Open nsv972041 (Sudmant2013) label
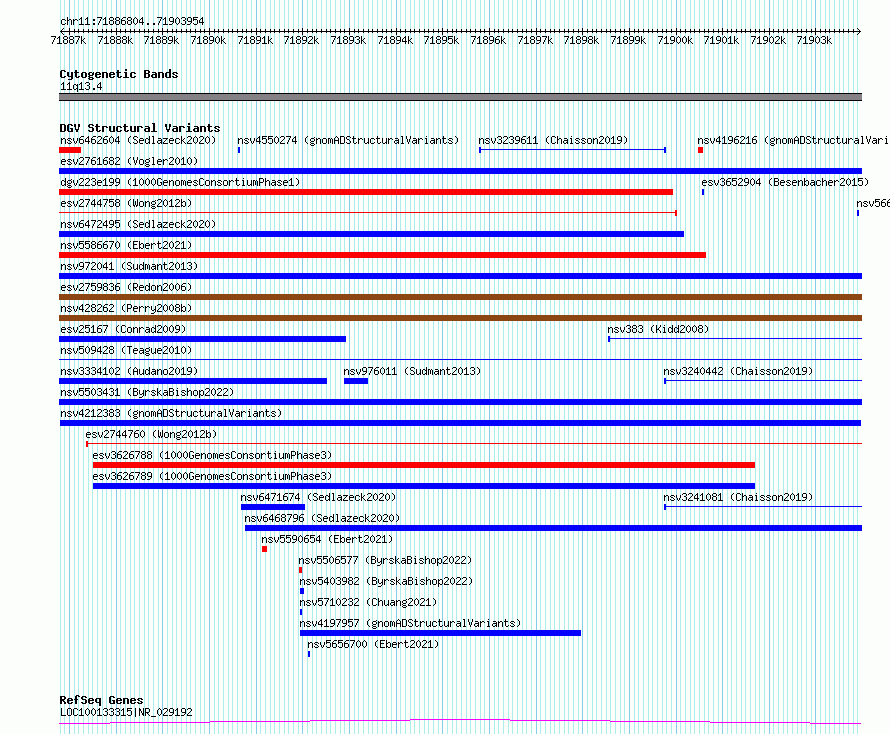 coord(129,266)
